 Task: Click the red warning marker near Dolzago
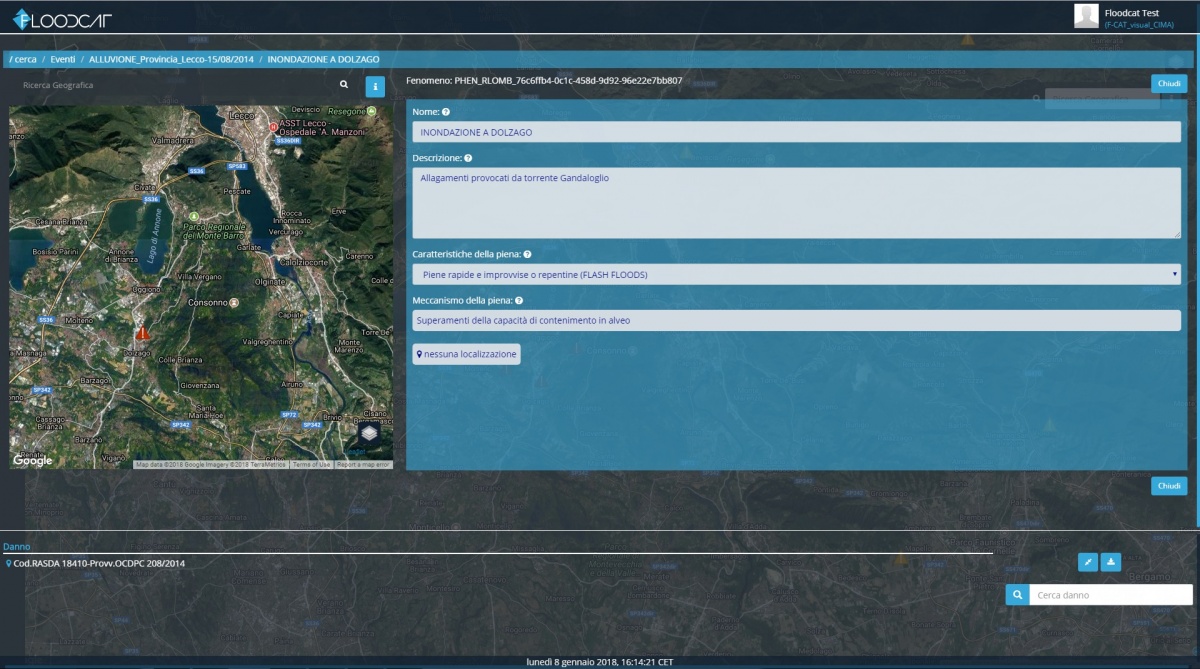pyautogui.click(x=142, y=333)
